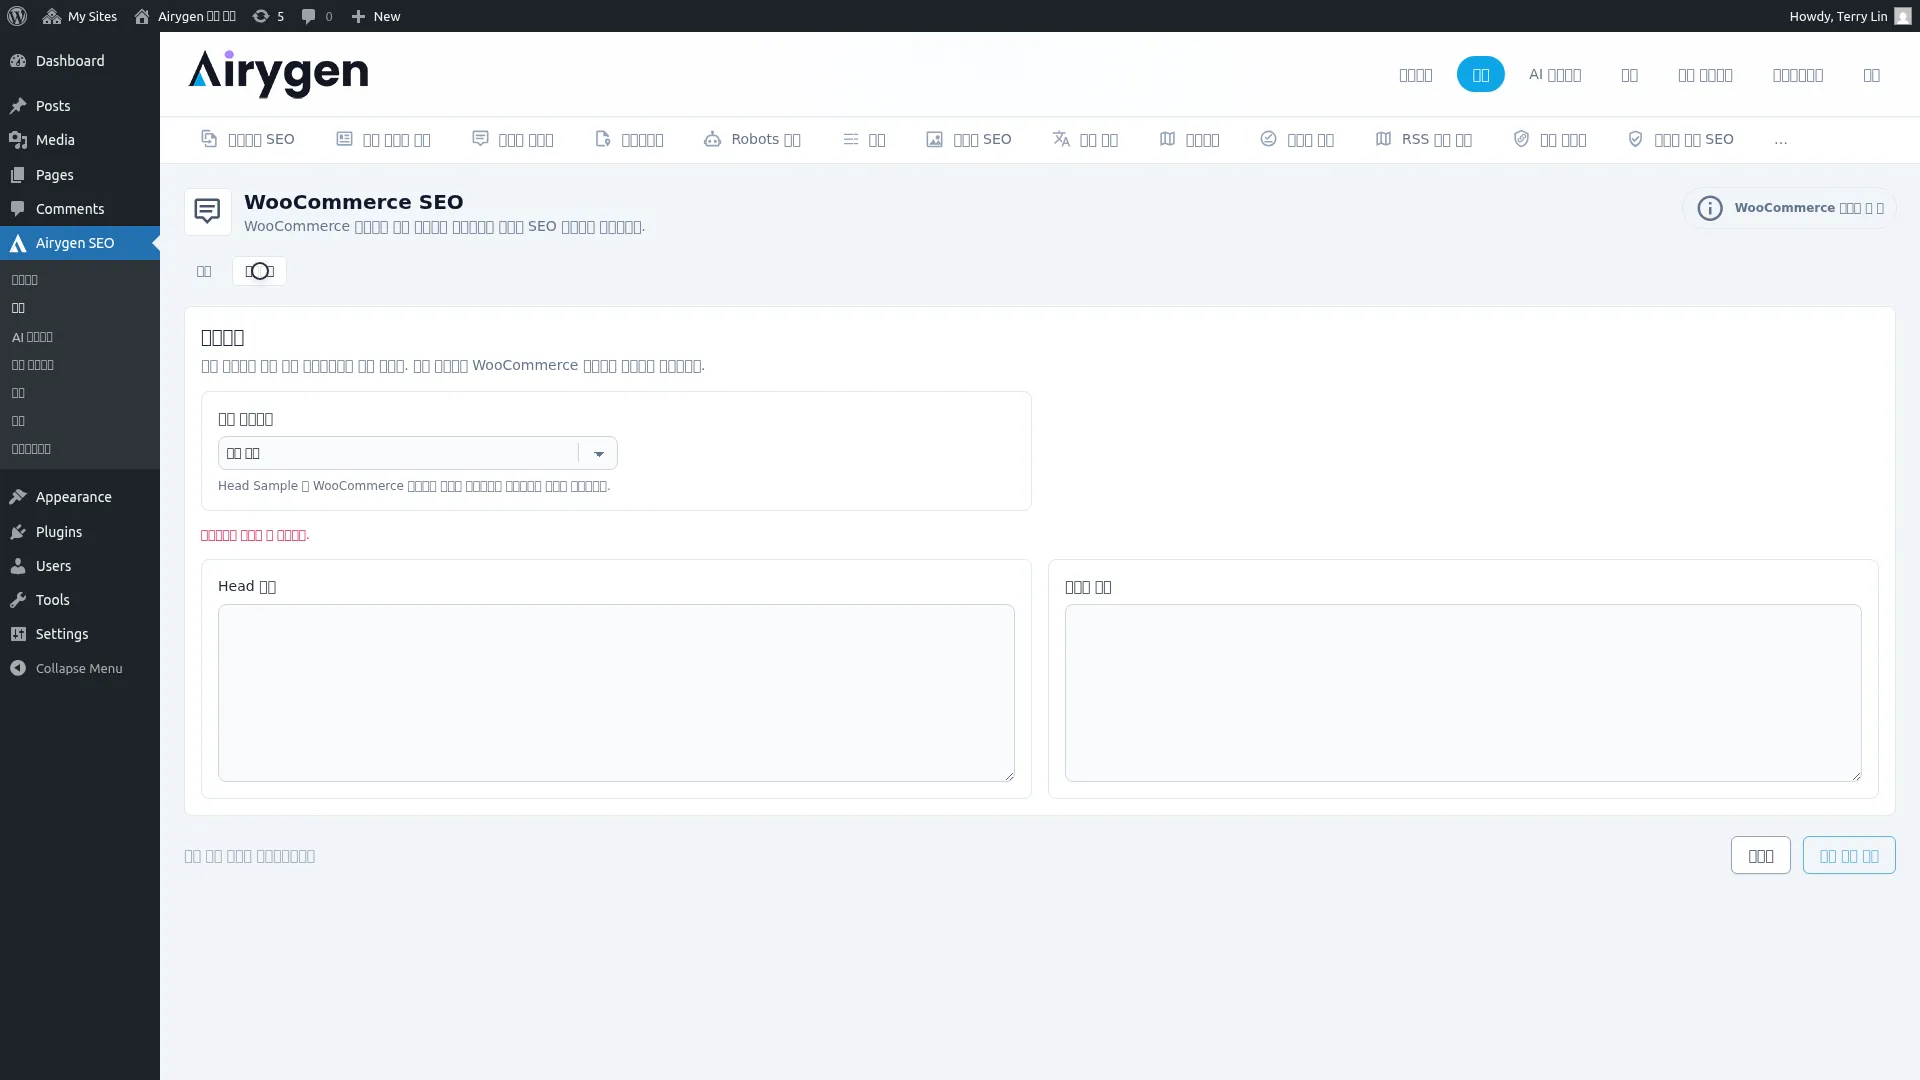Click the Airygen SEO logo icon in sidebar
This screenshot has height=1080, width=1920.
pos(18,243)
